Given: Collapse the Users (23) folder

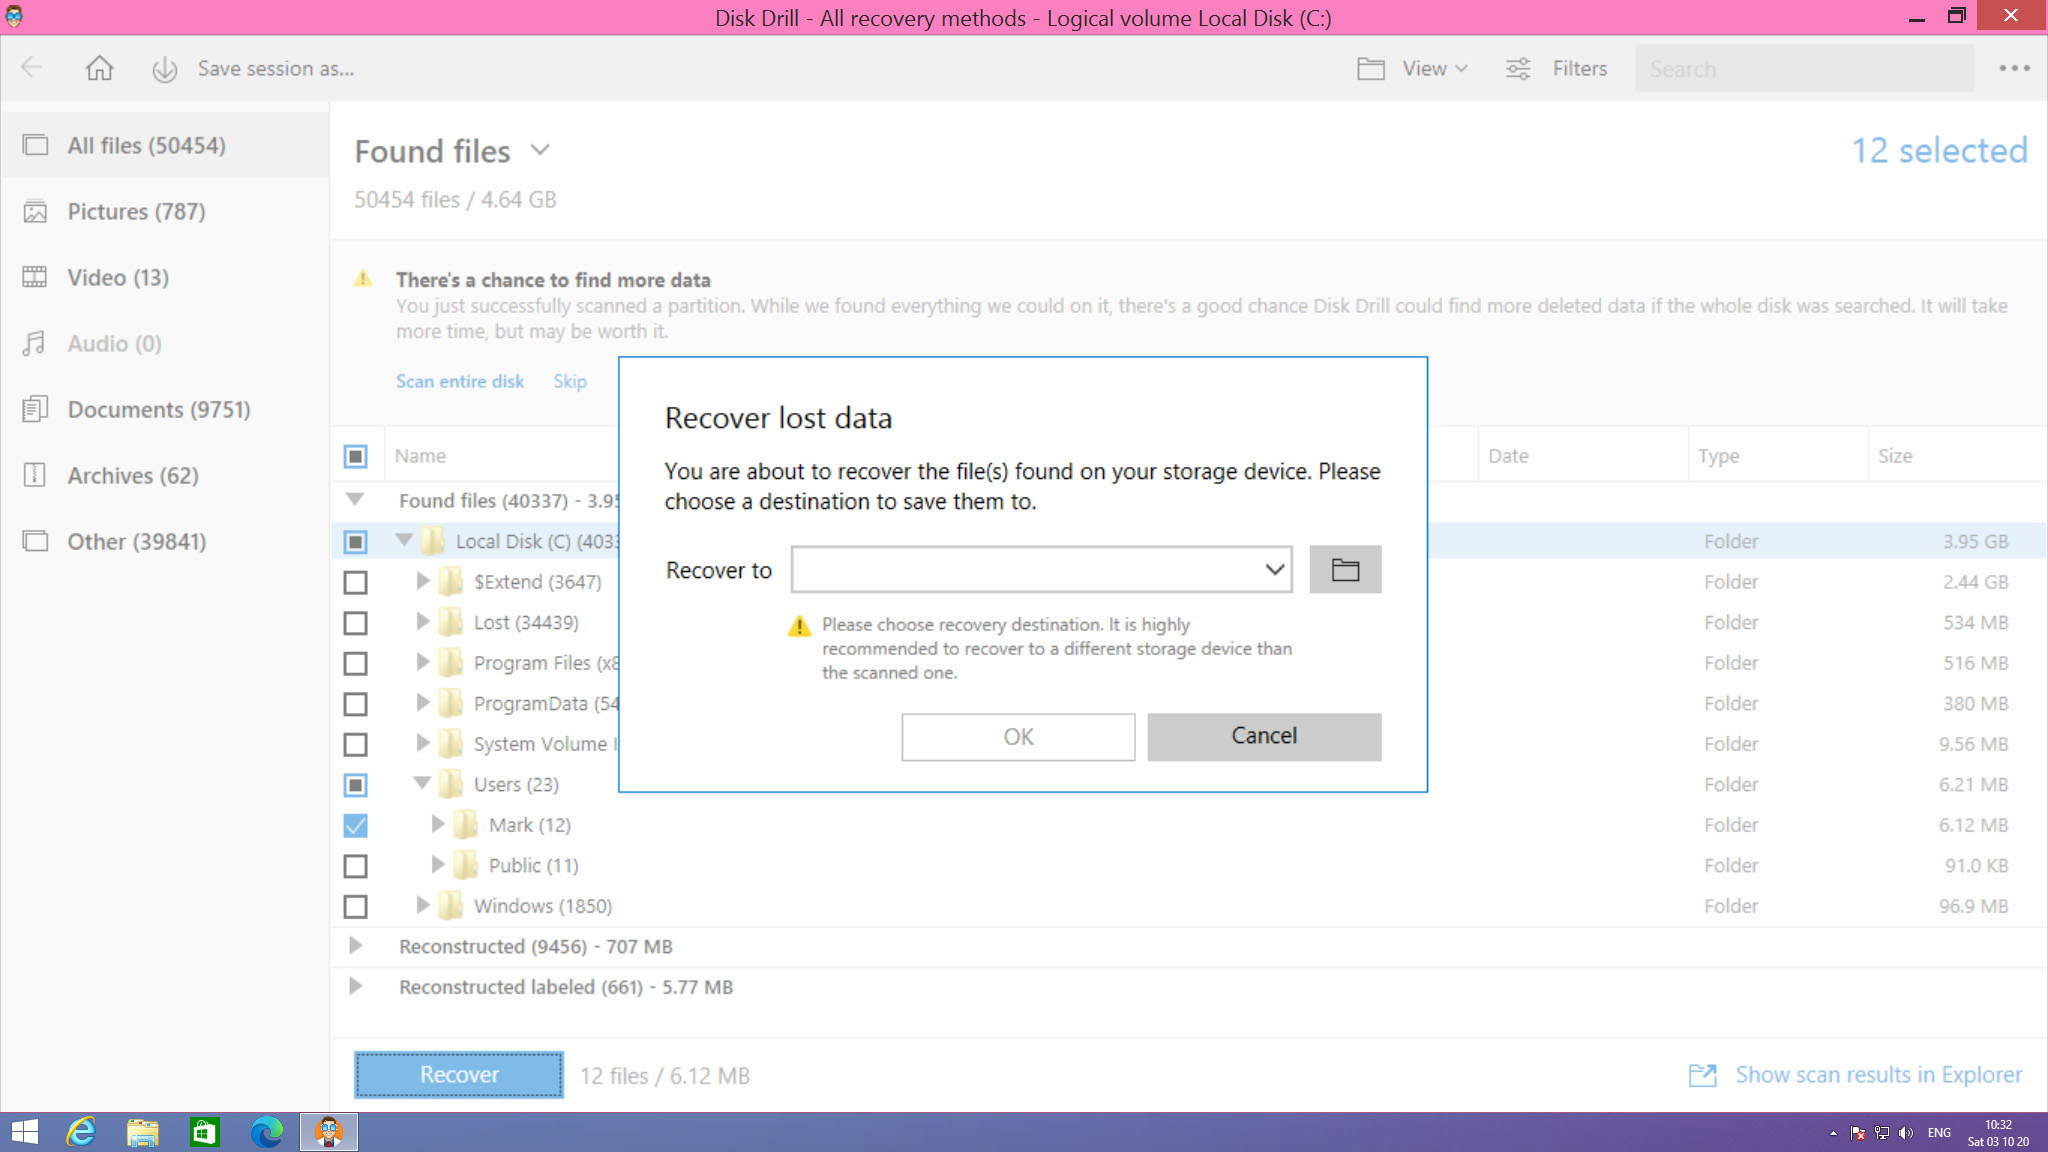Looking at the screenshot, I should click(x=422, y=783).
